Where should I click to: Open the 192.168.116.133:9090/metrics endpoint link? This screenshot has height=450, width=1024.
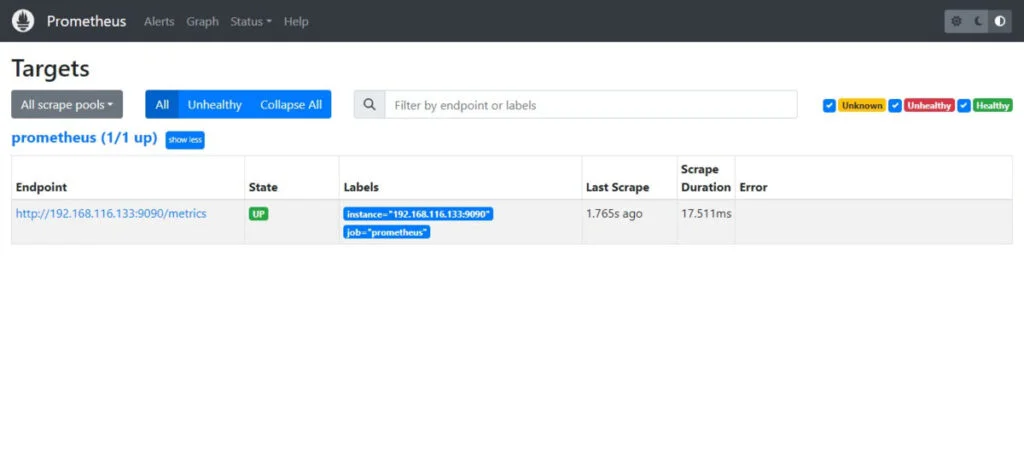click(111, 214)
